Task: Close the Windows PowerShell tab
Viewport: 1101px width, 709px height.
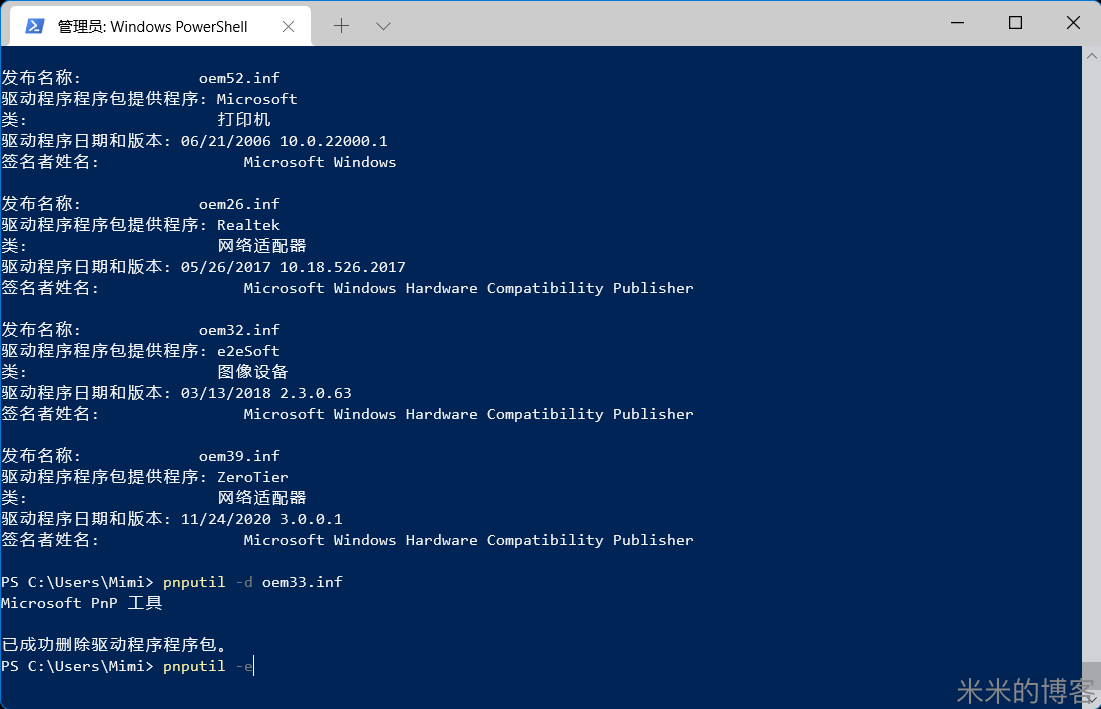Action: pyautogui.click(x=287, y=26)
